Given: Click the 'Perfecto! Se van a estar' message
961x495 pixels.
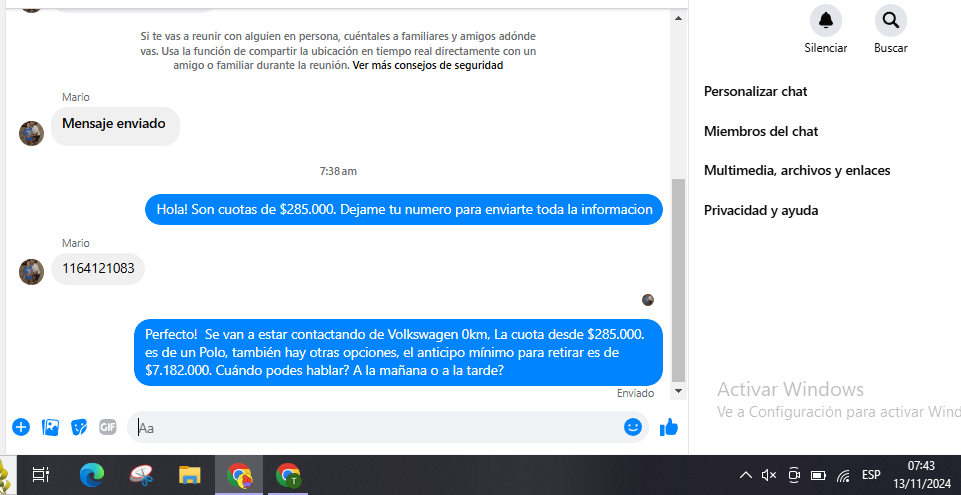Looking at the screenshot, I should click(x=398, y=352).
